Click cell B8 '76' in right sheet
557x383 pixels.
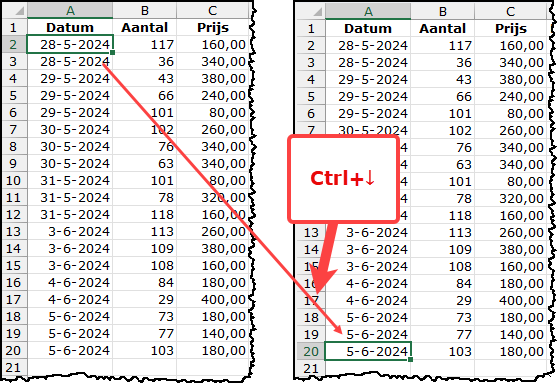[443, 147]
